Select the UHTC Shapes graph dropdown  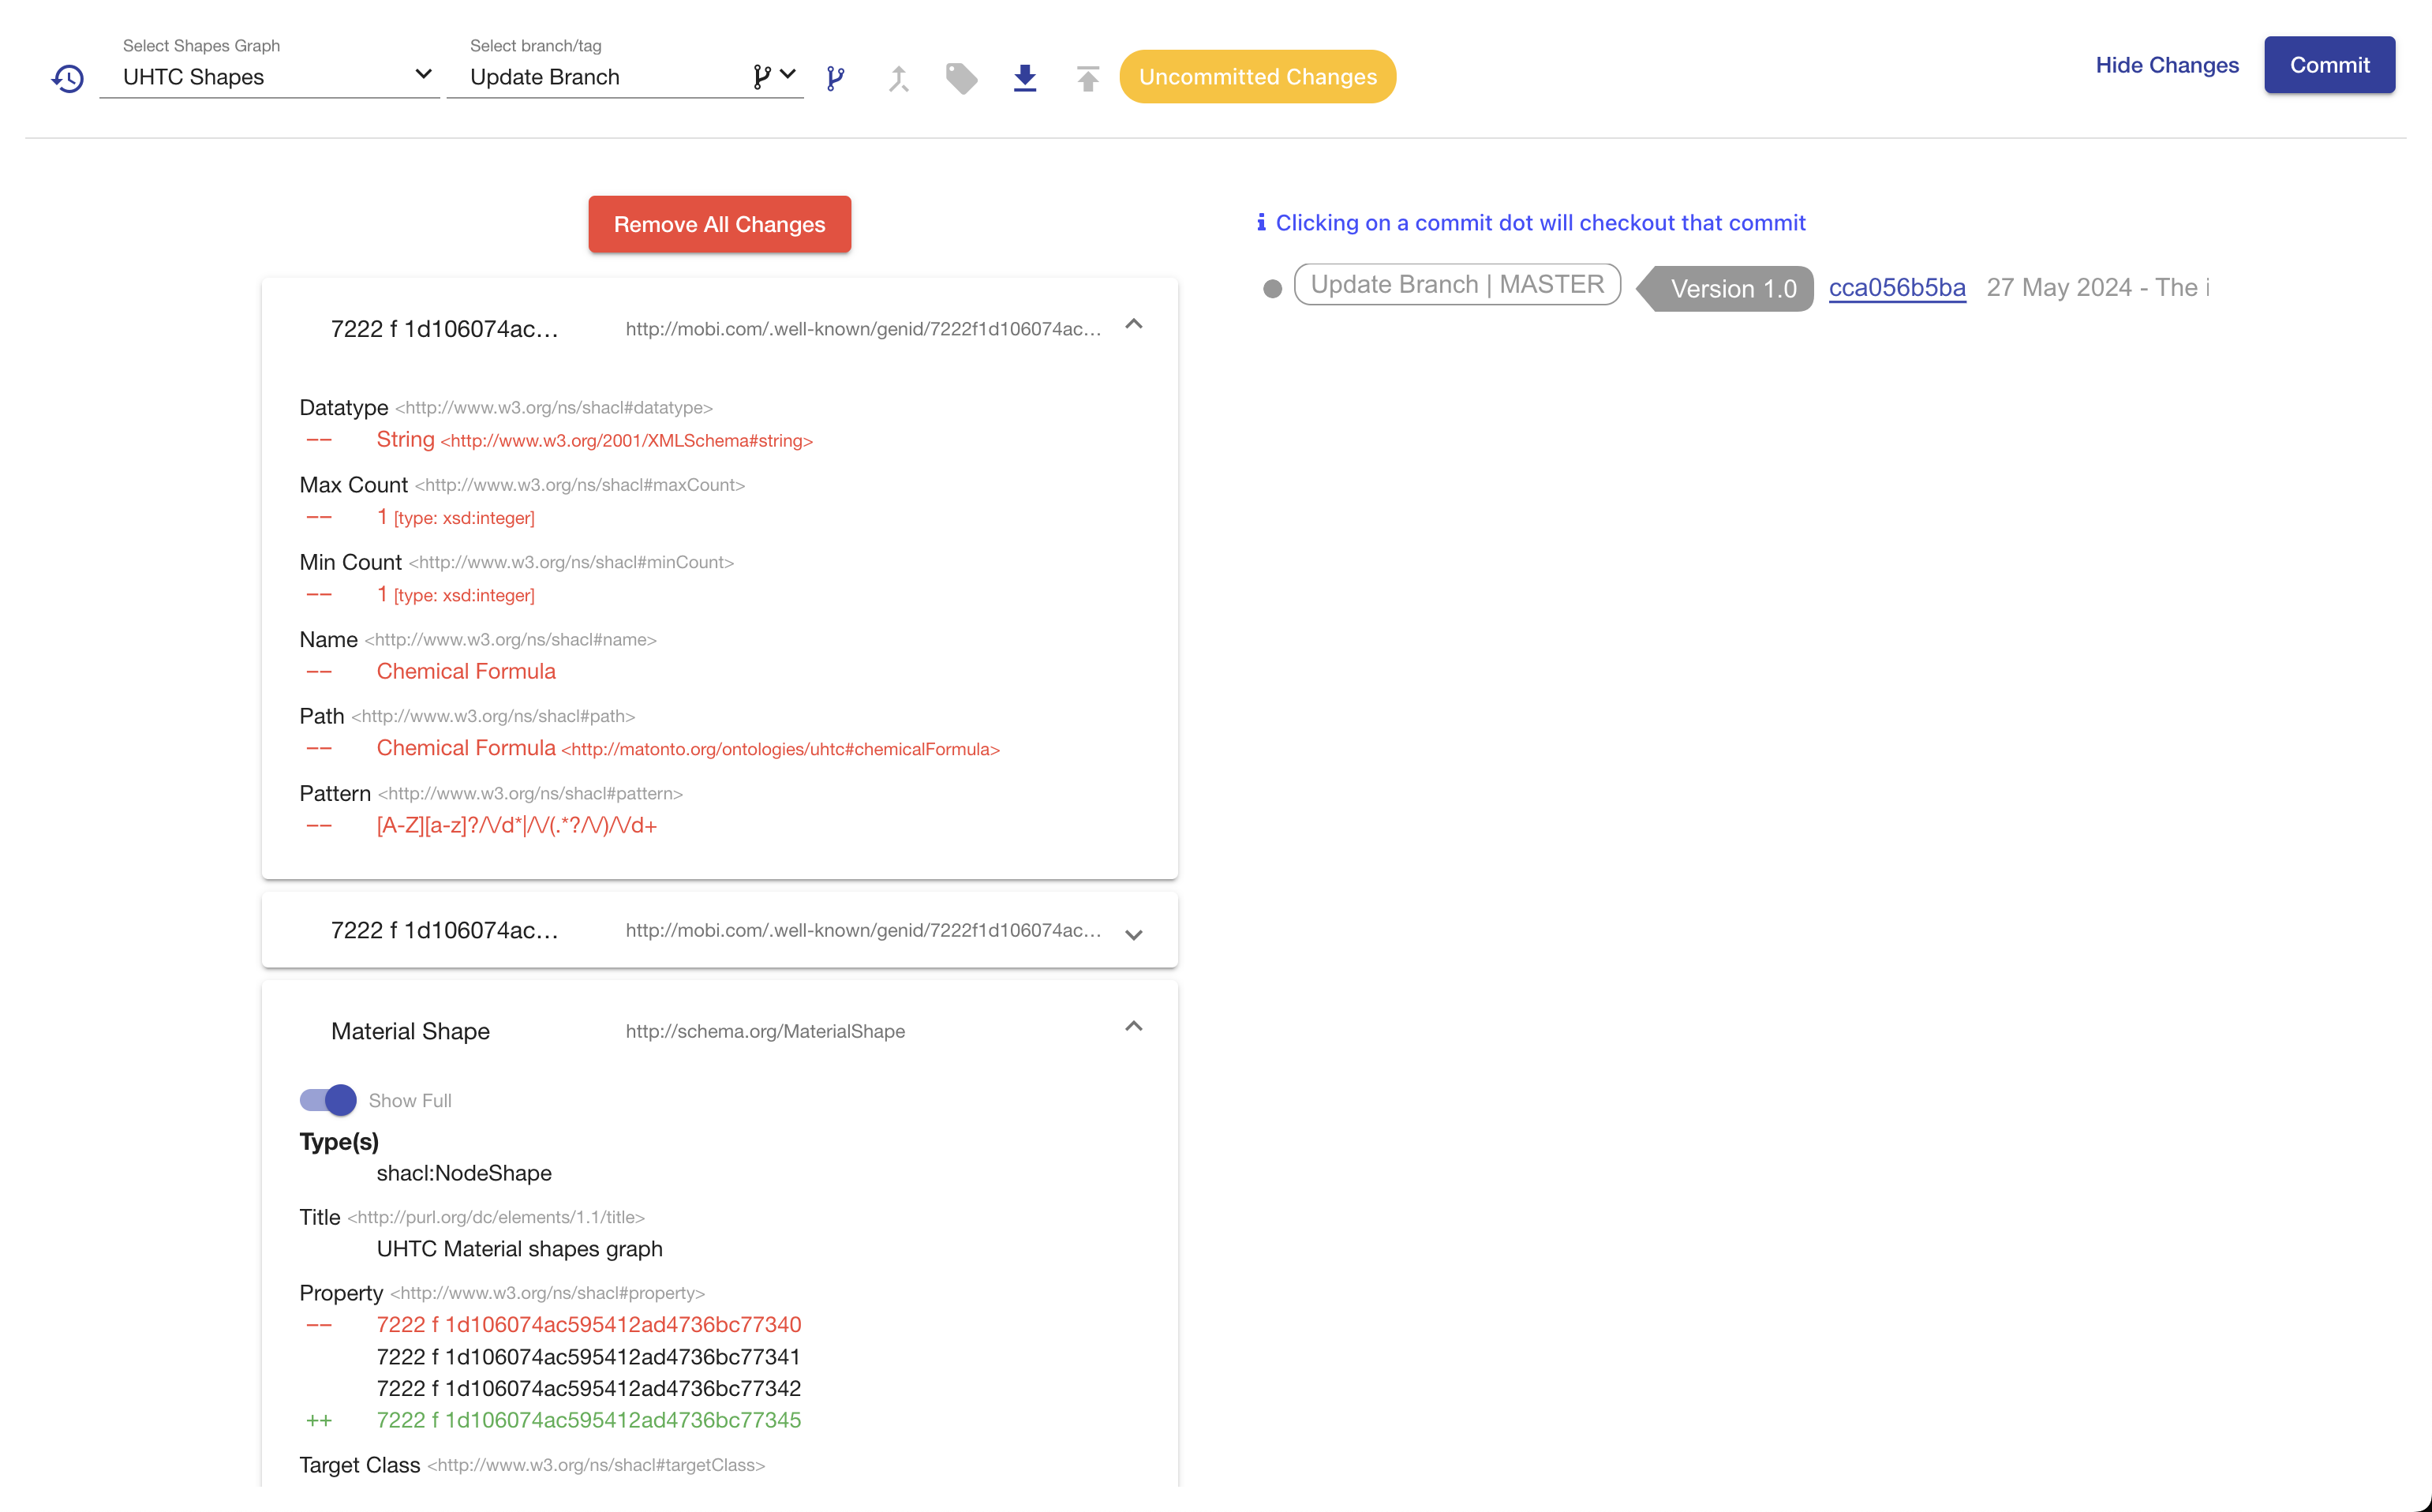click(268, 77)
